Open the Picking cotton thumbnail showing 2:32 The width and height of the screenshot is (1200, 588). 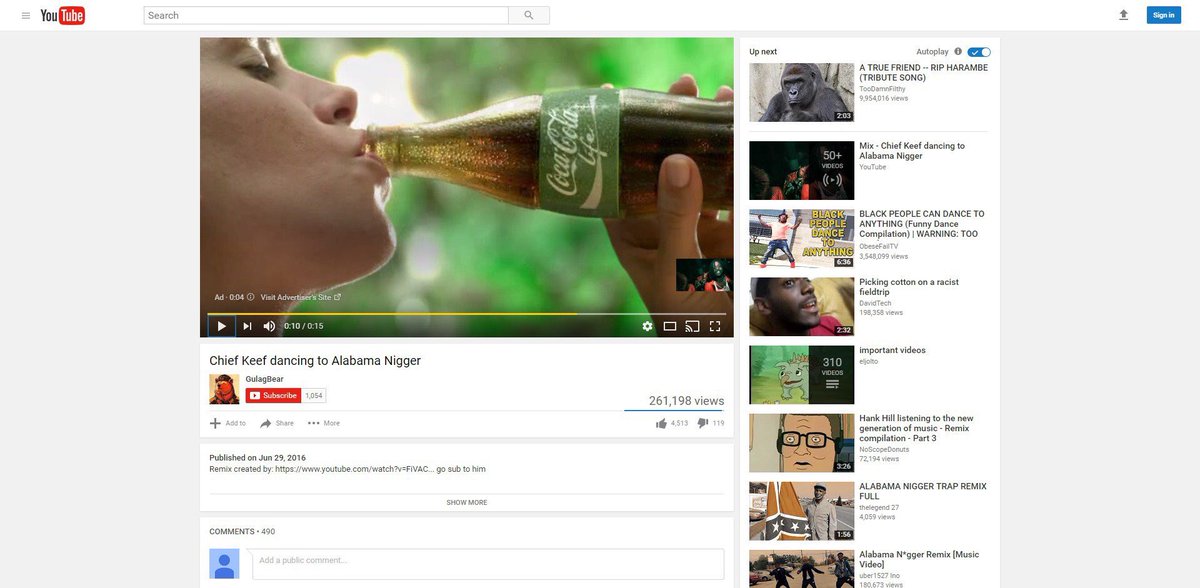click(x=802, y=307)
